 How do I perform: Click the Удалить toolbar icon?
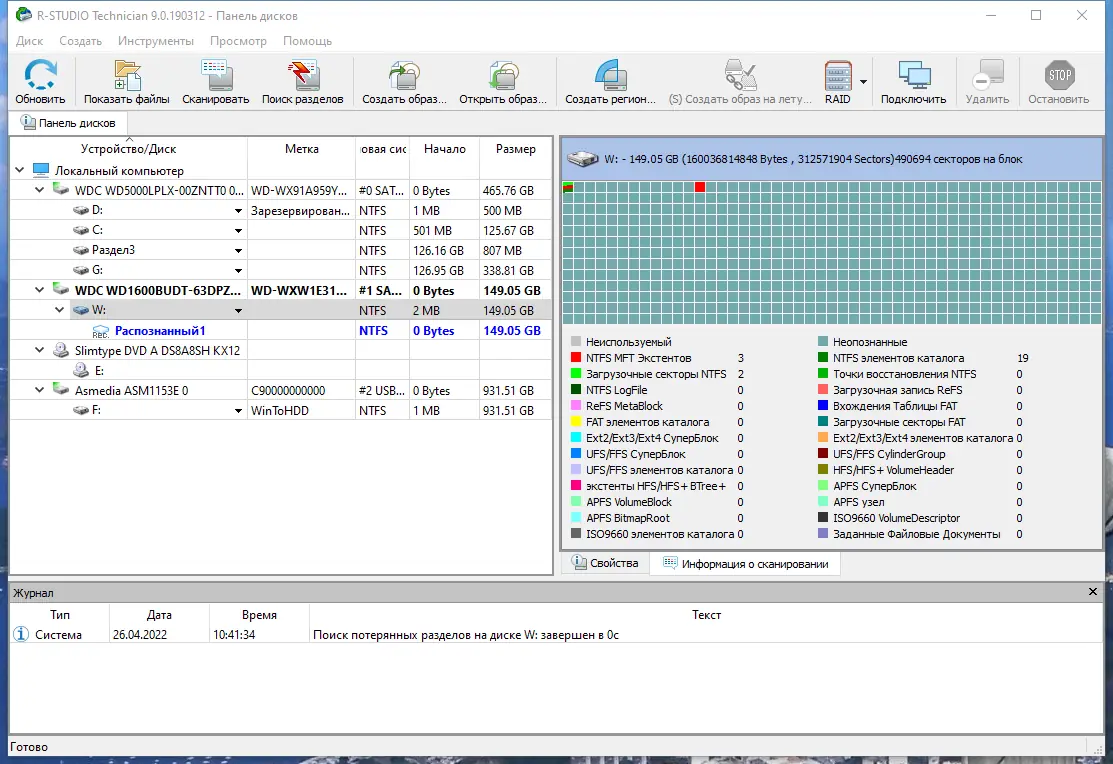[987, 75]
